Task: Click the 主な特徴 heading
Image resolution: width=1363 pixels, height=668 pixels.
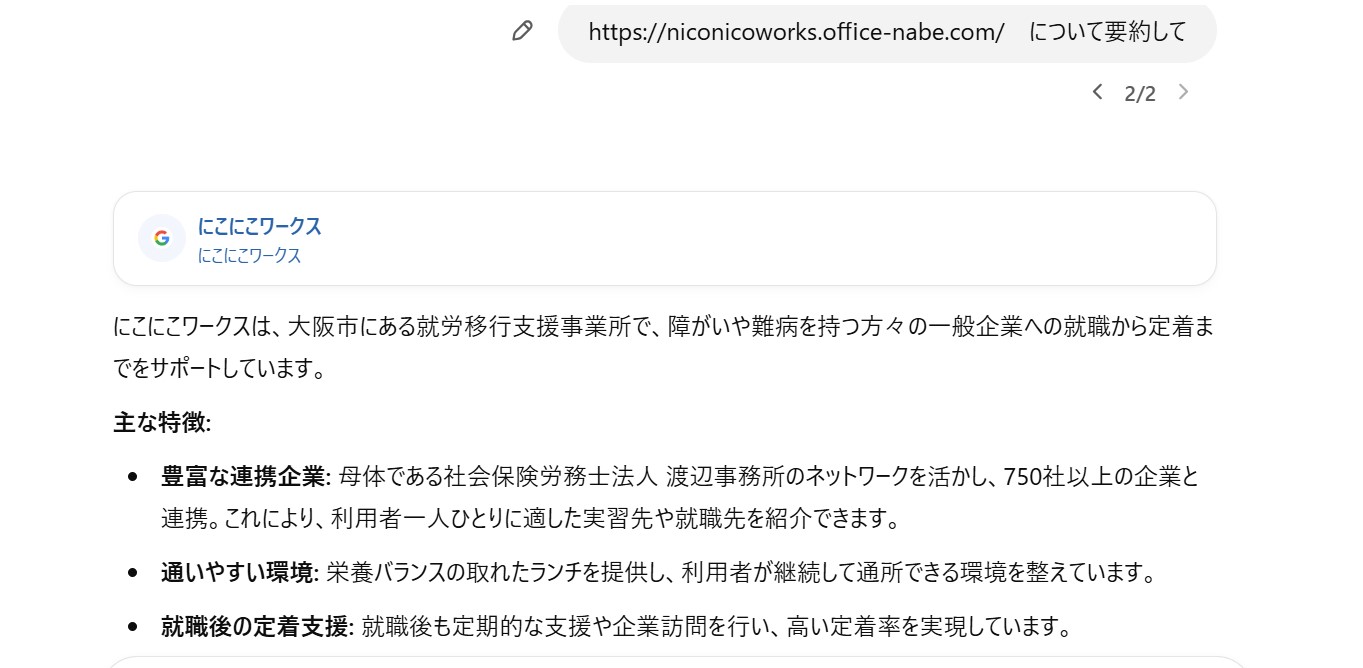Action: click(162, 423)
